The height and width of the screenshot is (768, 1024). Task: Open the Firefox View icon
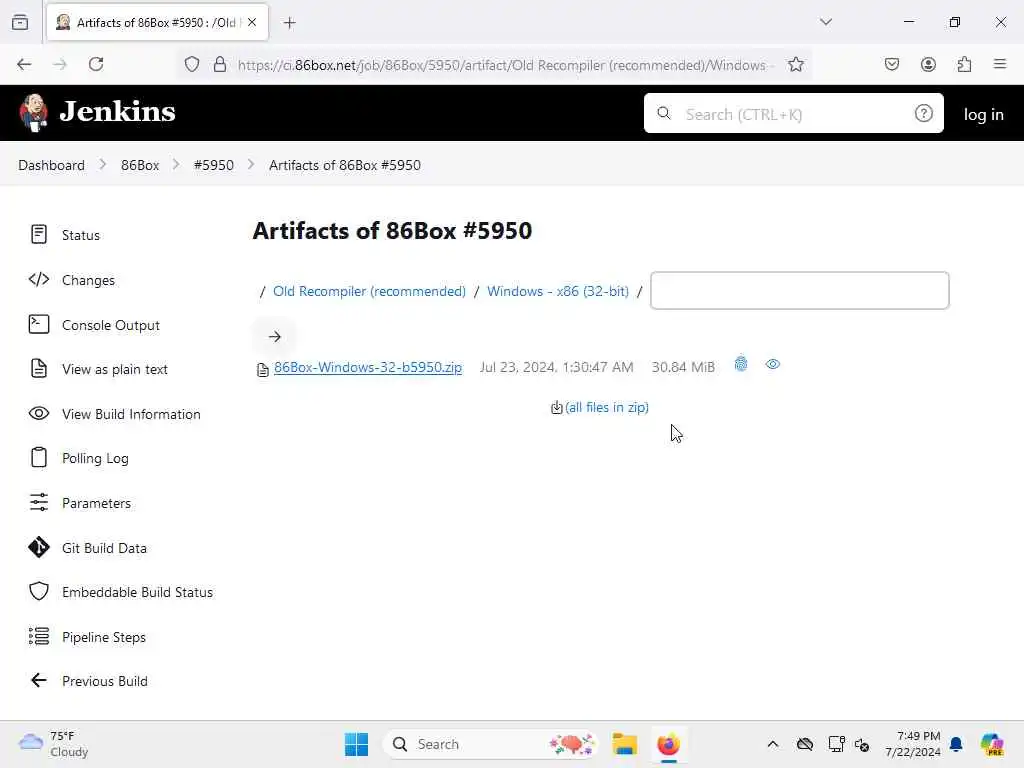pos(20,22)
